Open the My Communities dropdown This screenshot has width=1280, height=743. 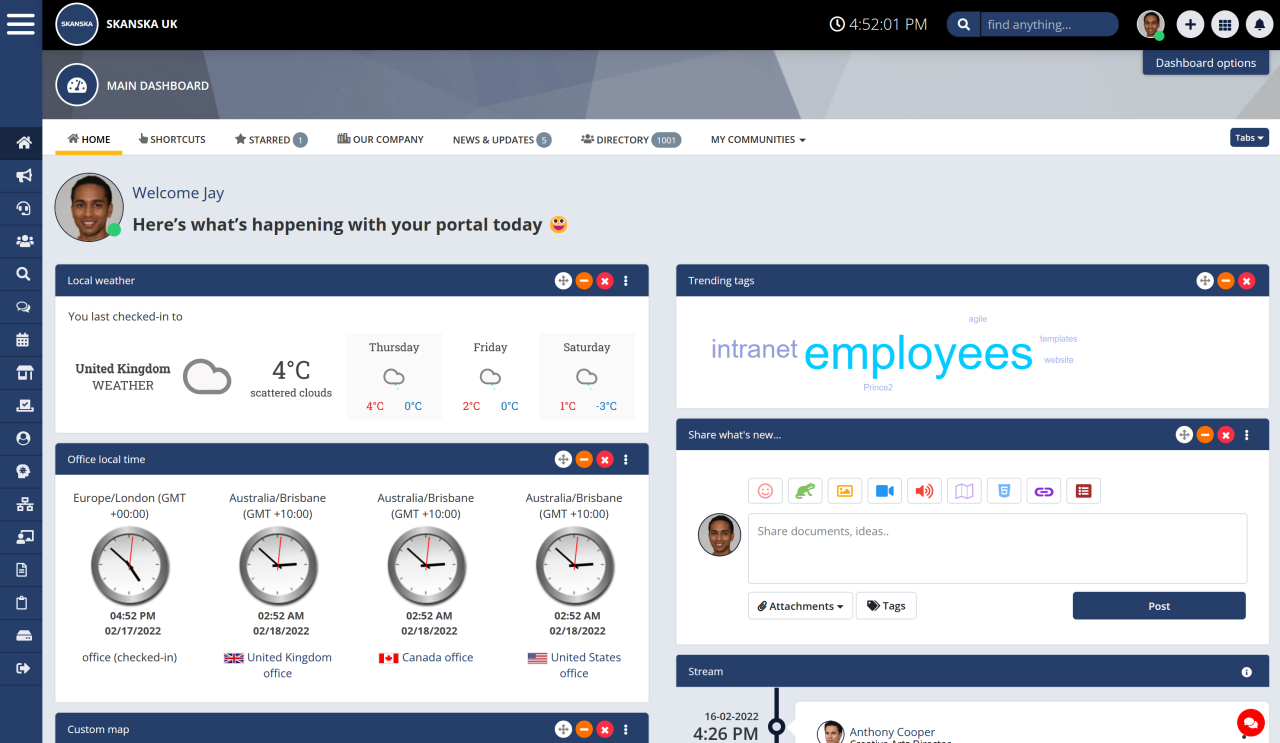[757, 139]
